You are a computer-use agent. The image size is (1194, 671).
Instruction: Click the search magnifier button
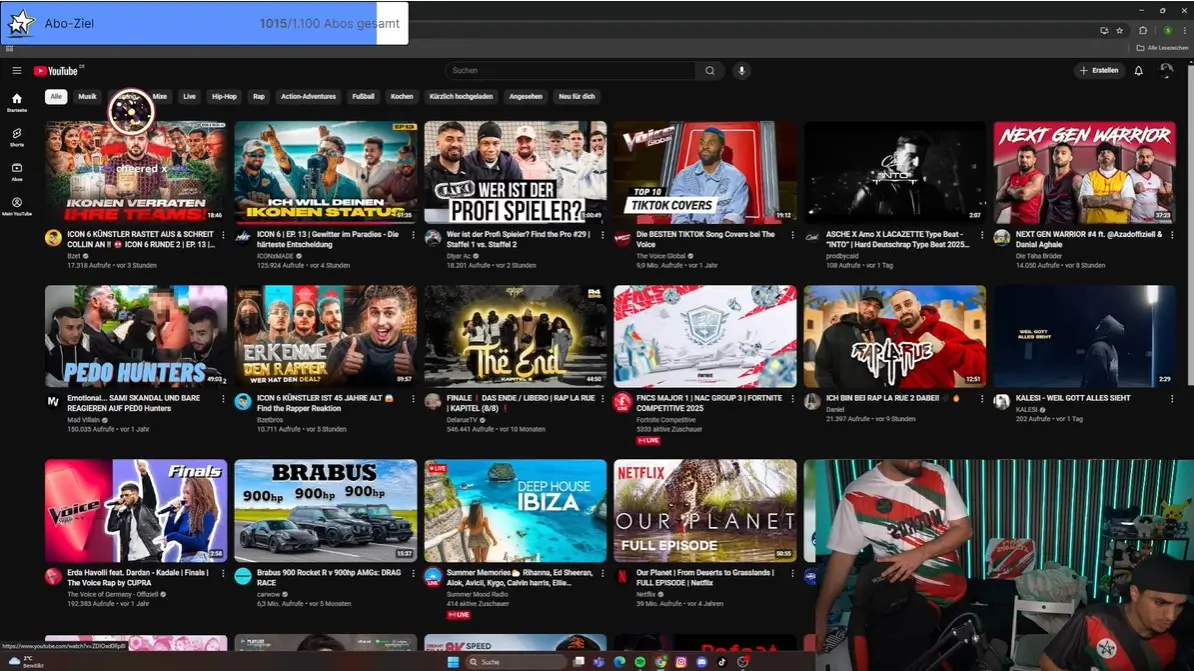710,71
